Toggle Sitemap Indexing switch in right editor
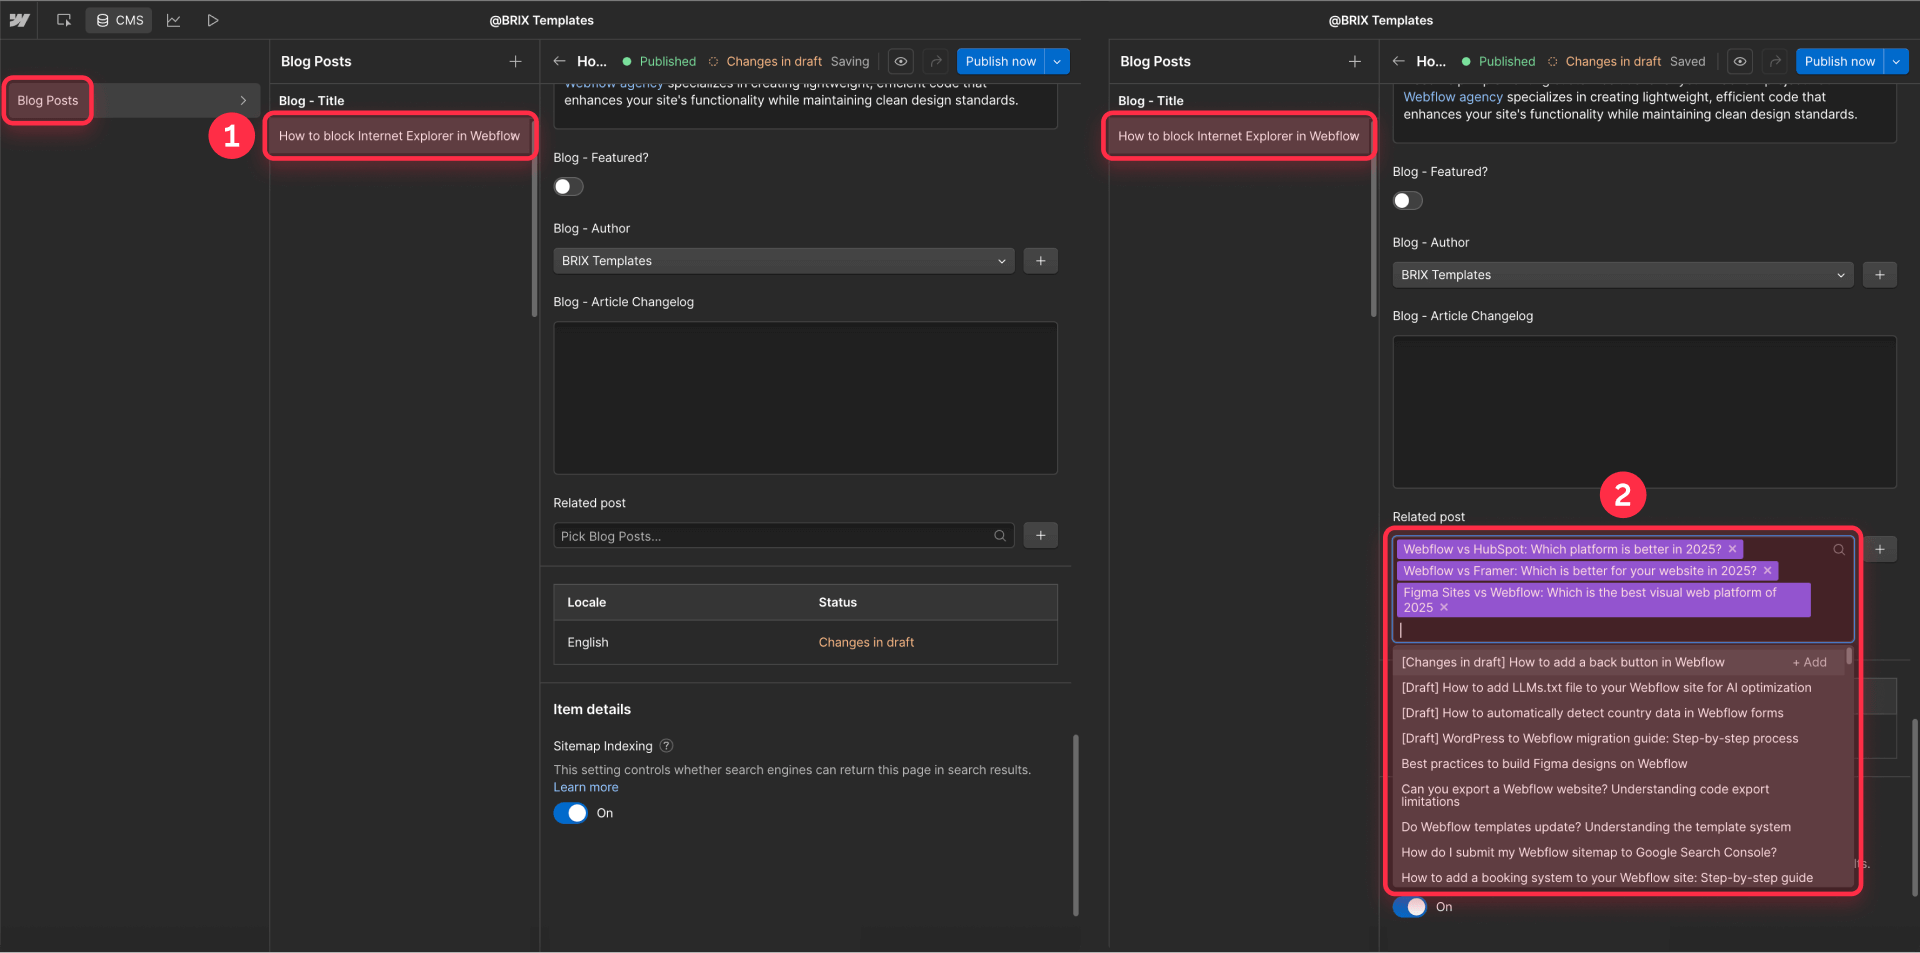Viewport: 1920px width, 953px height. coord(1409,907)
